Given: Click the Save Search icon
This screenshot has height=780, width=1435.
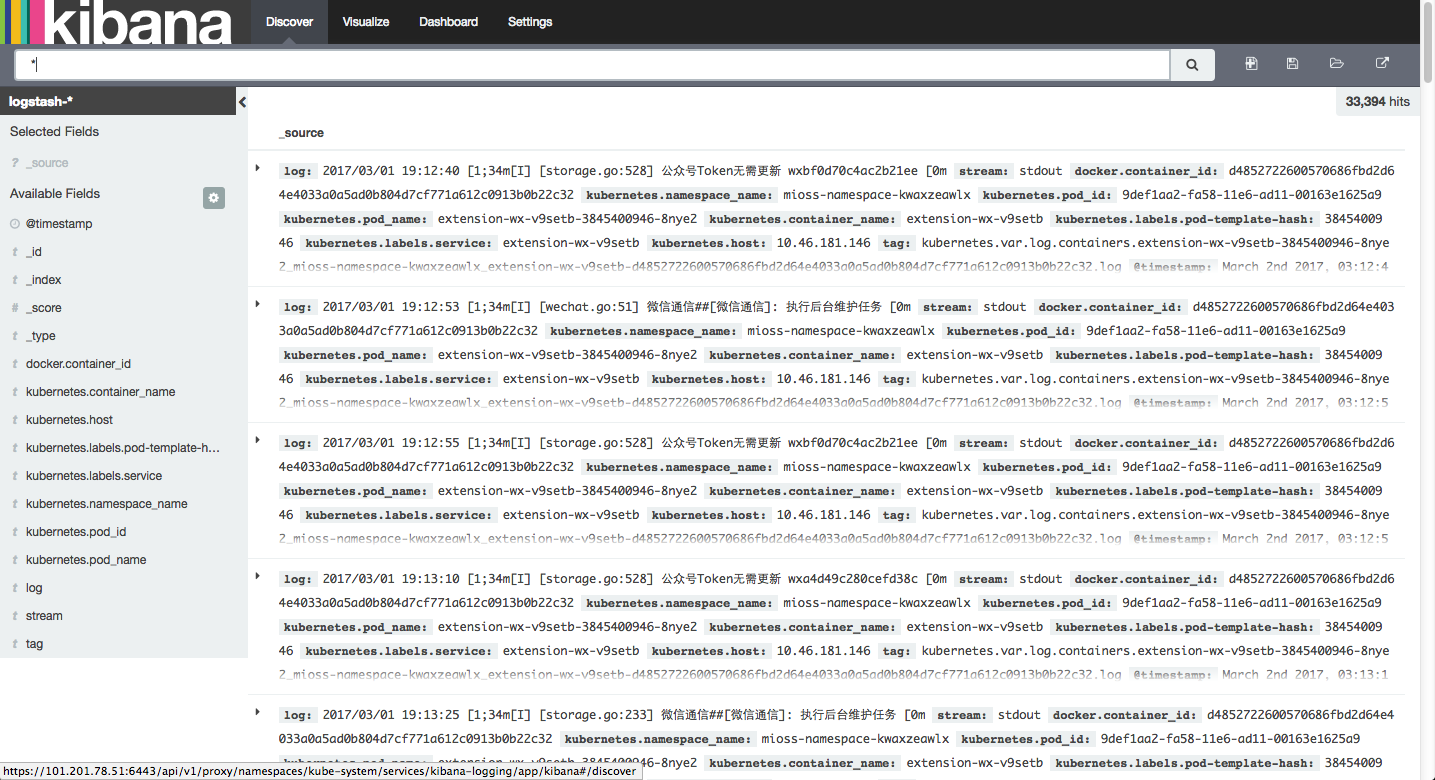Looking at the screenshot, I should (x=1292, y=64).
